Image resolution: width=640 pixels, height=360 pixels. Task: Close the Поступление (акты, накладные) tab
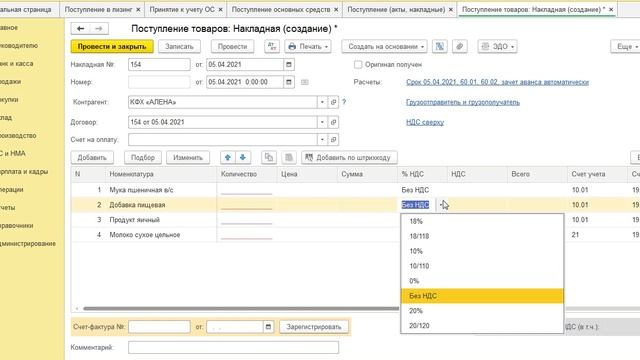click(451, 9)
